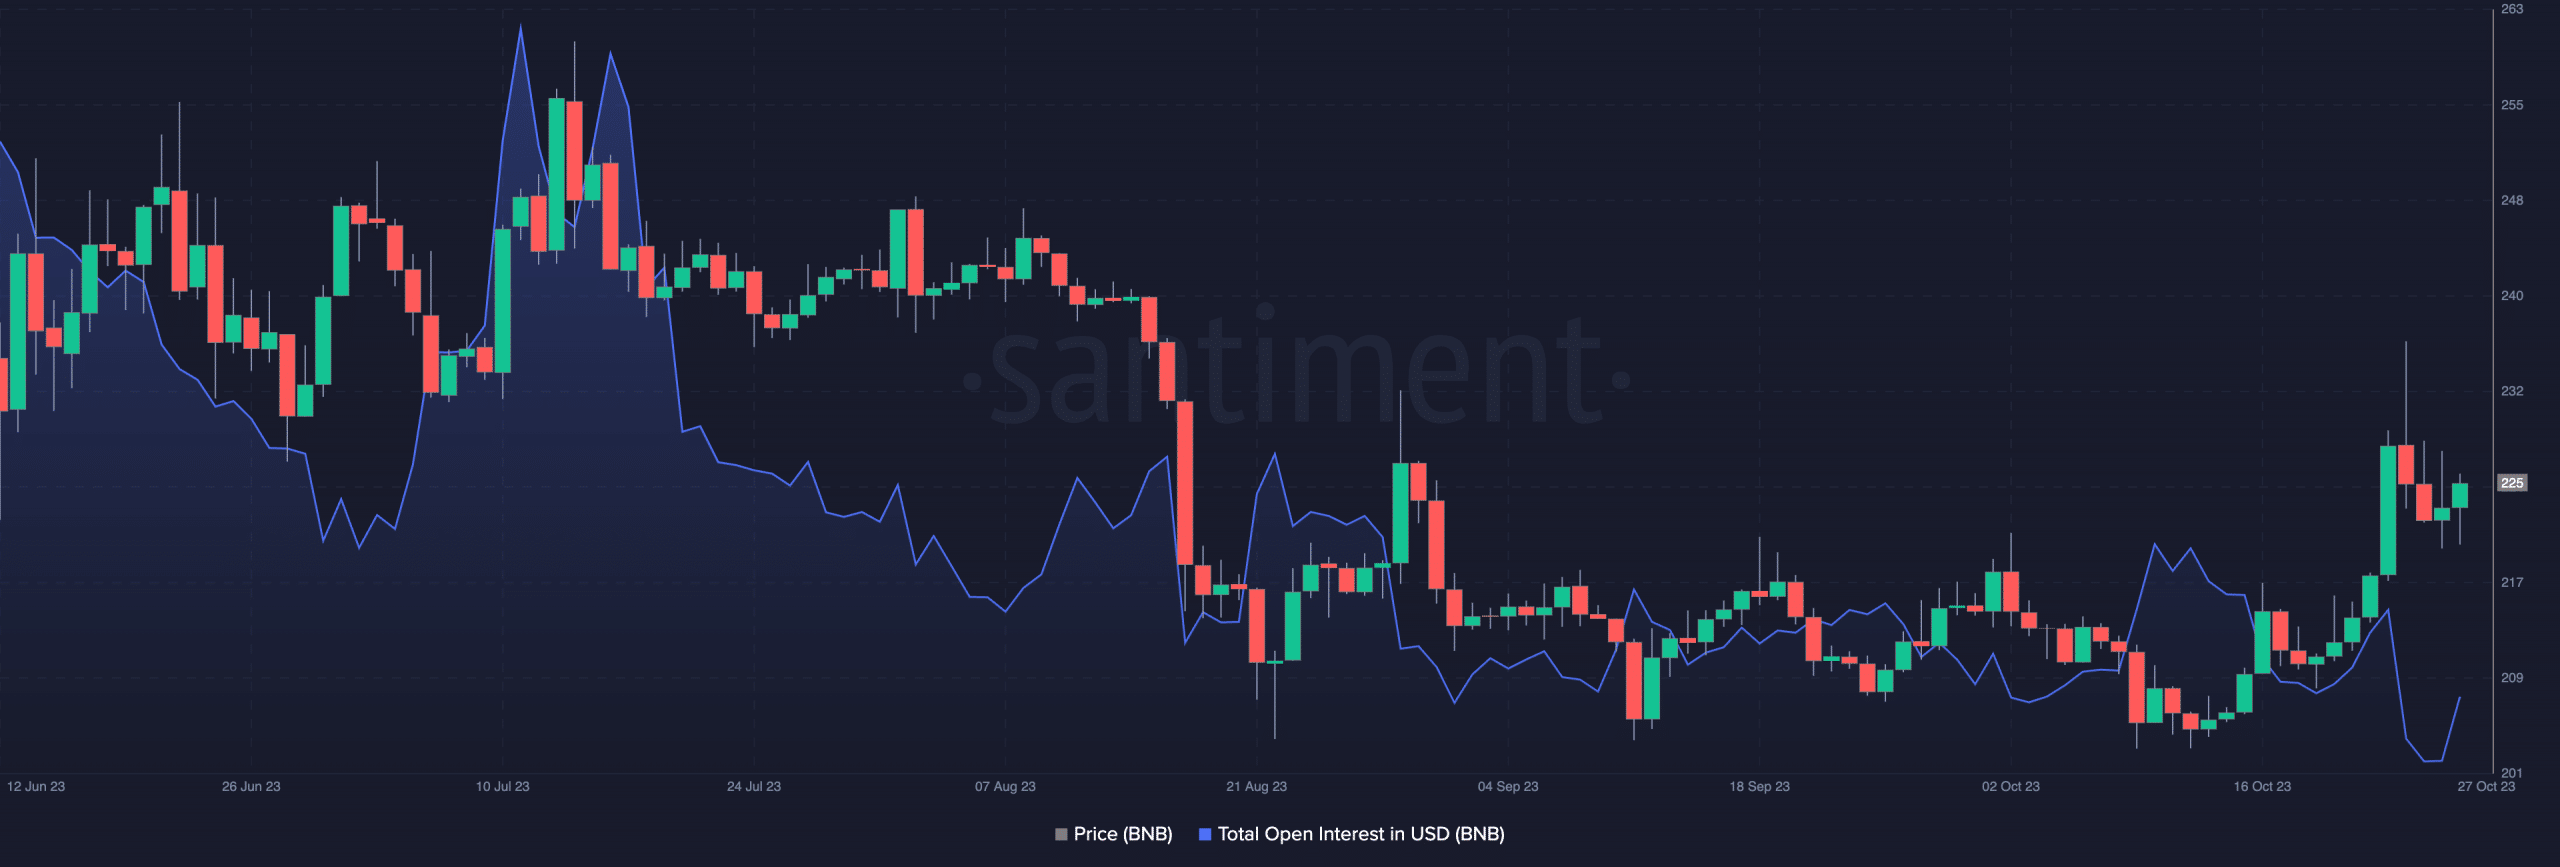Click the 24 Jul 23 date label
The image size is (2560, 867).
click(x=754, y=787)
